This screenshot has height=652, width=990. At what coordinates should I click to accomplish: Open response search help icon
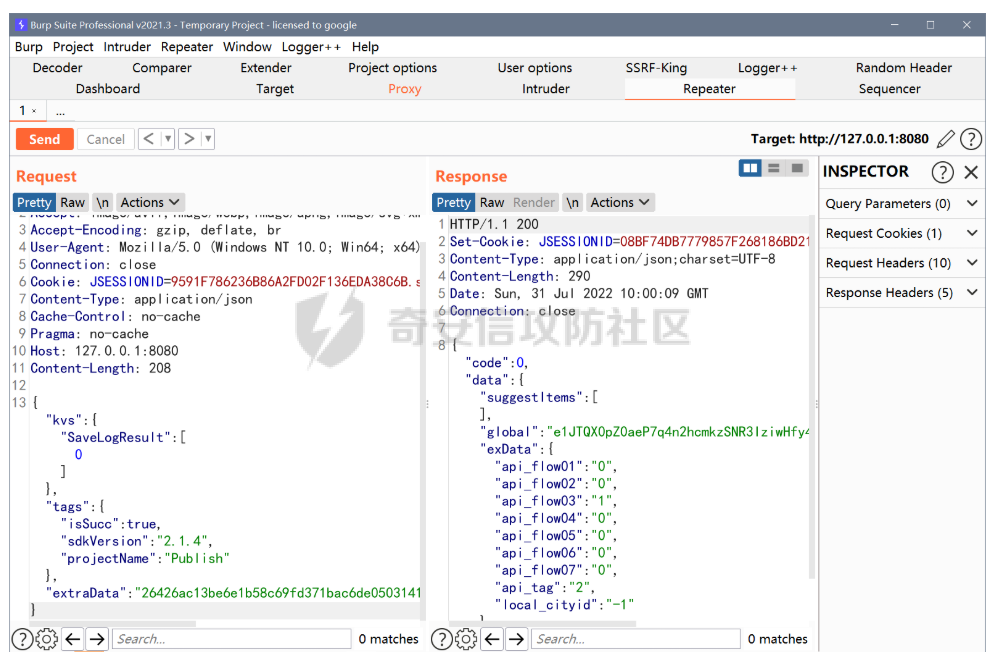coord(441,639)
